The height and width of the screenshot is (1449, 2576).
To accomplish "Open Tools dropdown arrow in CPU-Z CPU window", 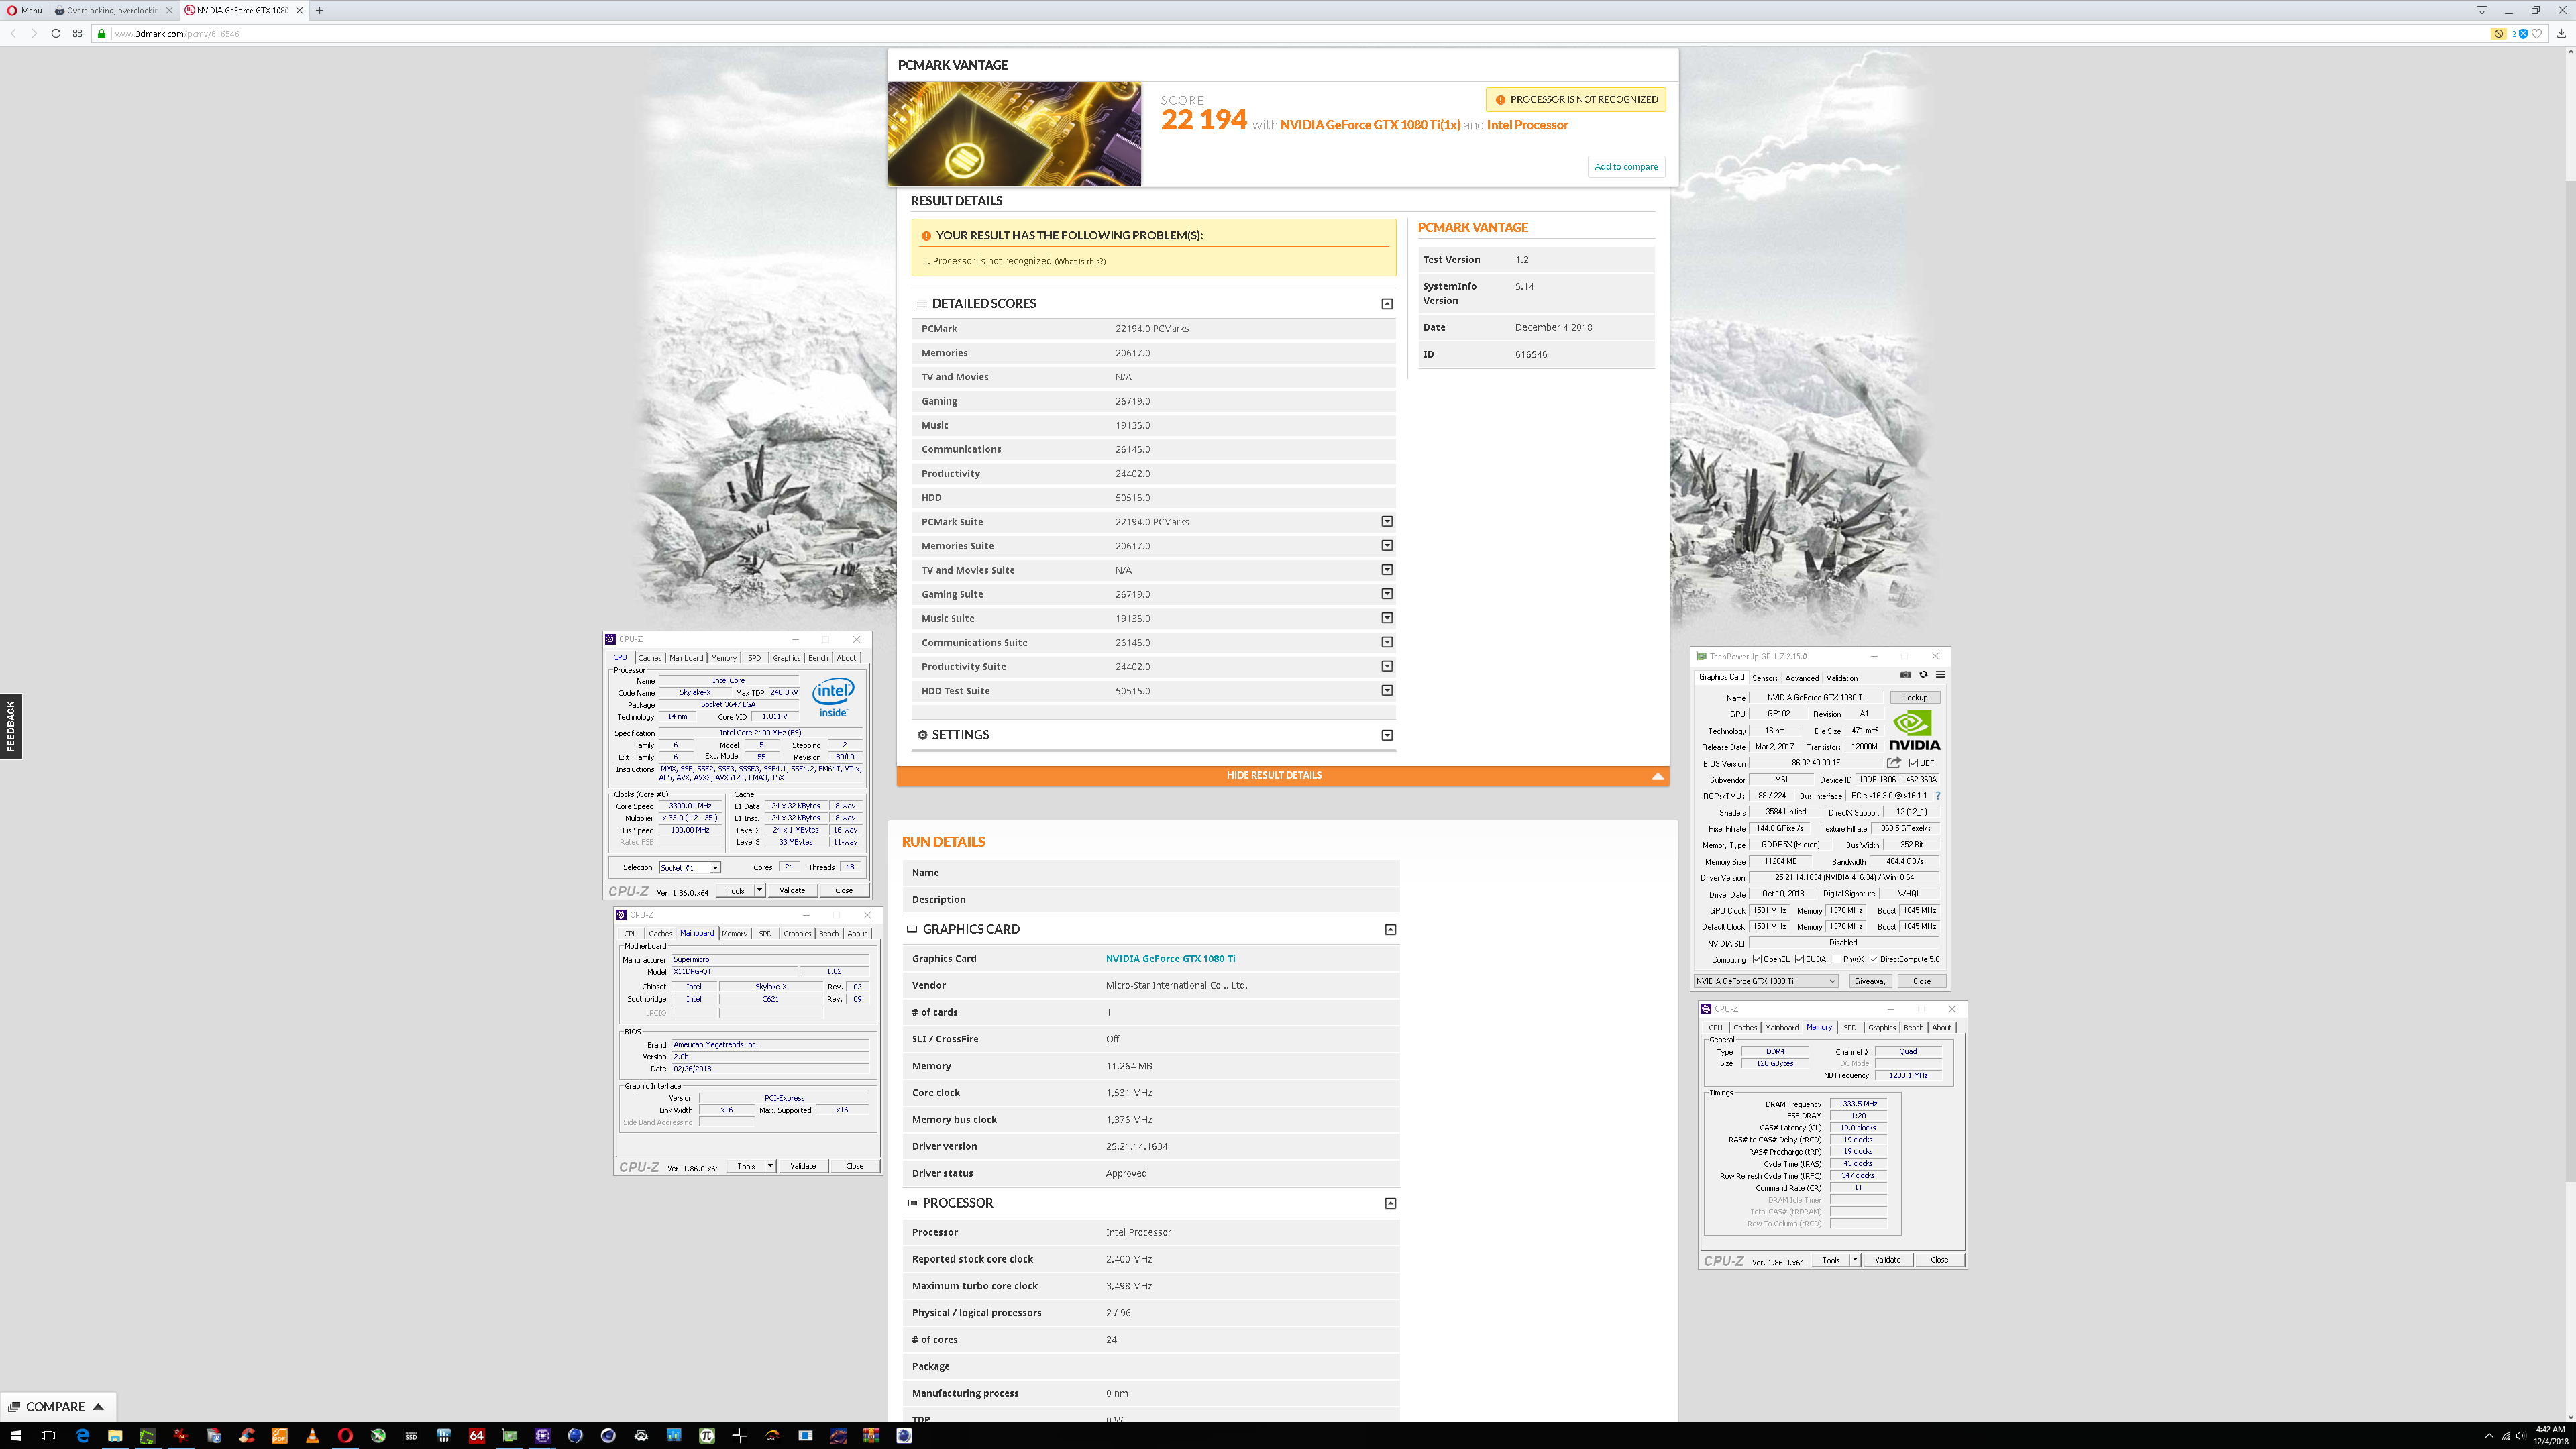I will pos(760,890).
